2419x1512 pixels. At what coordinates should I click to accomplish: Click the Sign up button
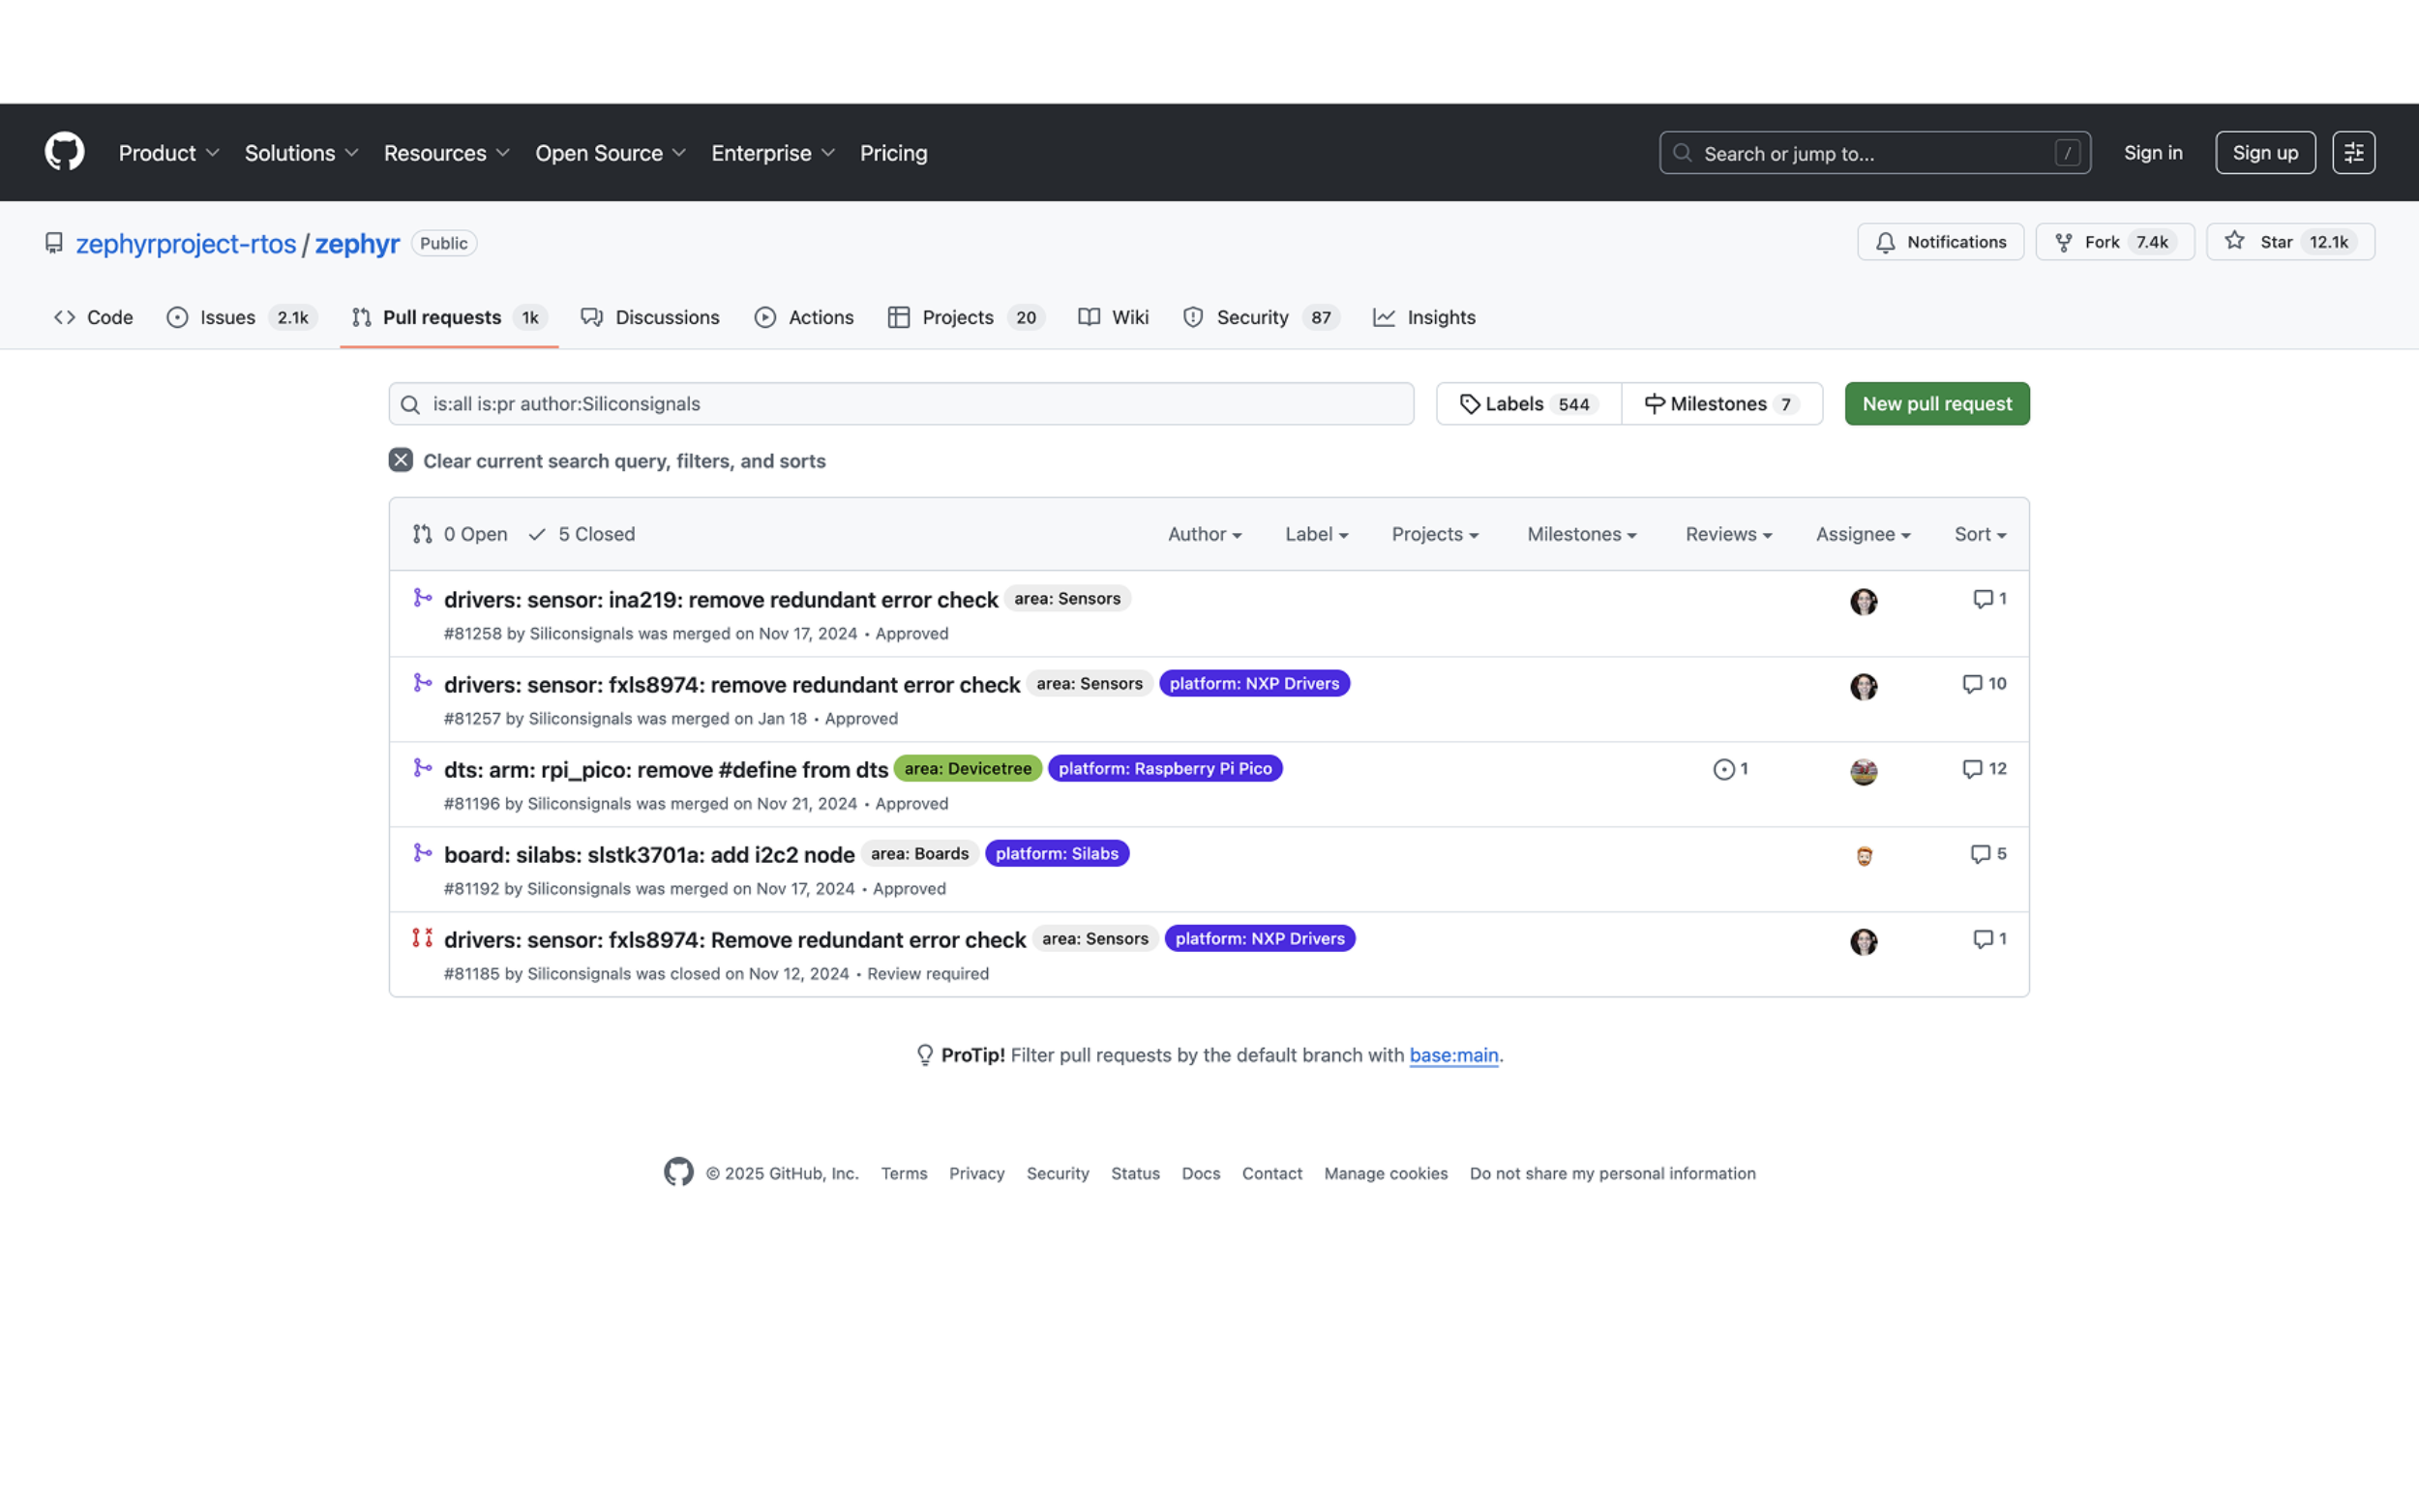[x=2264, y=153]
